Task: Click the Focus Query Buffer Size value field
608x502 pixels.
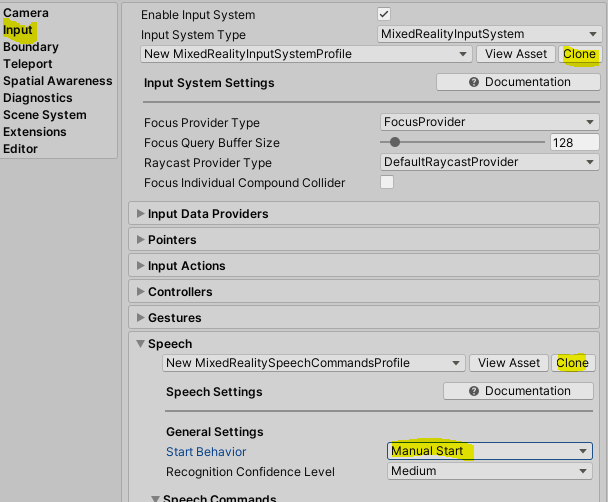Action: pos(575,143)
